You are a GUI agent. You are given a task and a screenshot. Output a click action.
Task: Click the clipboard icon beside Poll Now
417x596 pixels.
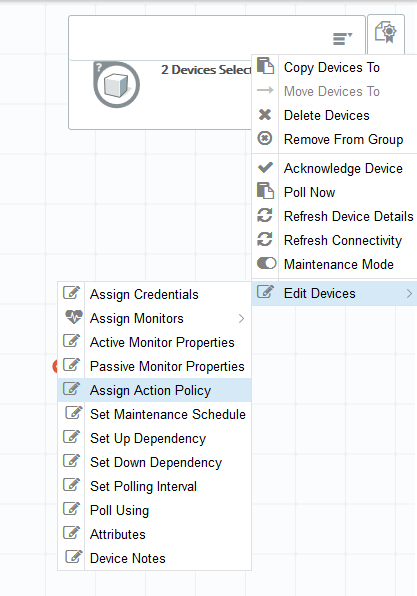[265, 190]
